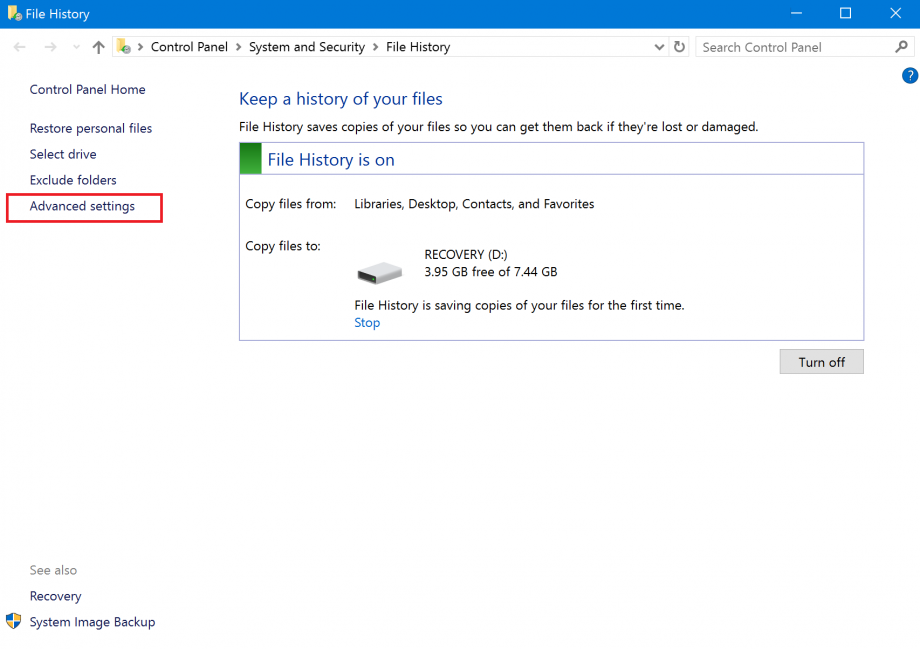Expand the forward history chevron
The image size is (920, 649).
75,47
